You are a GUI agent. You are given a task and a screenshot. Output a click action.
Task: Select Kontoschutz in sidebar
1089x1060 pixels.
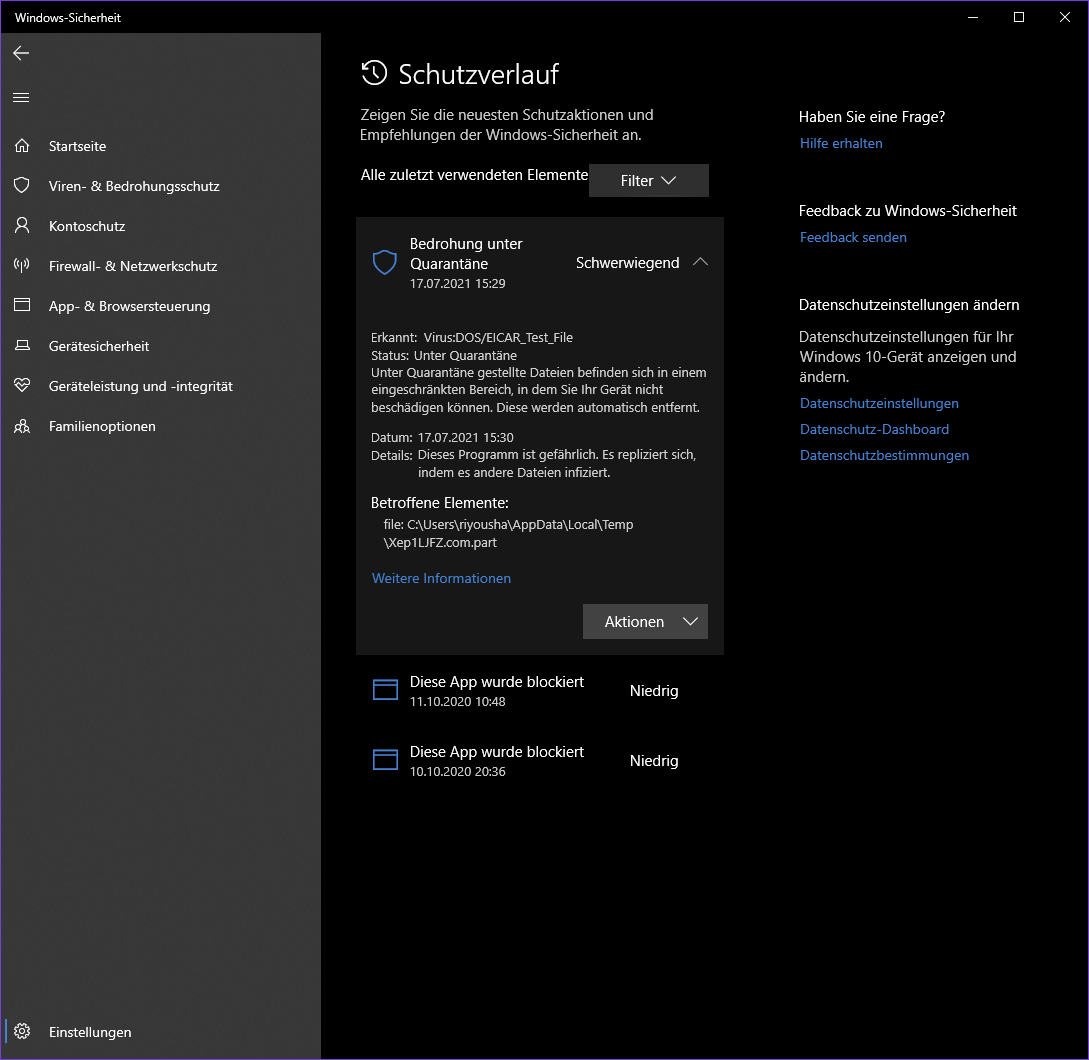click(x=160, y=226)
